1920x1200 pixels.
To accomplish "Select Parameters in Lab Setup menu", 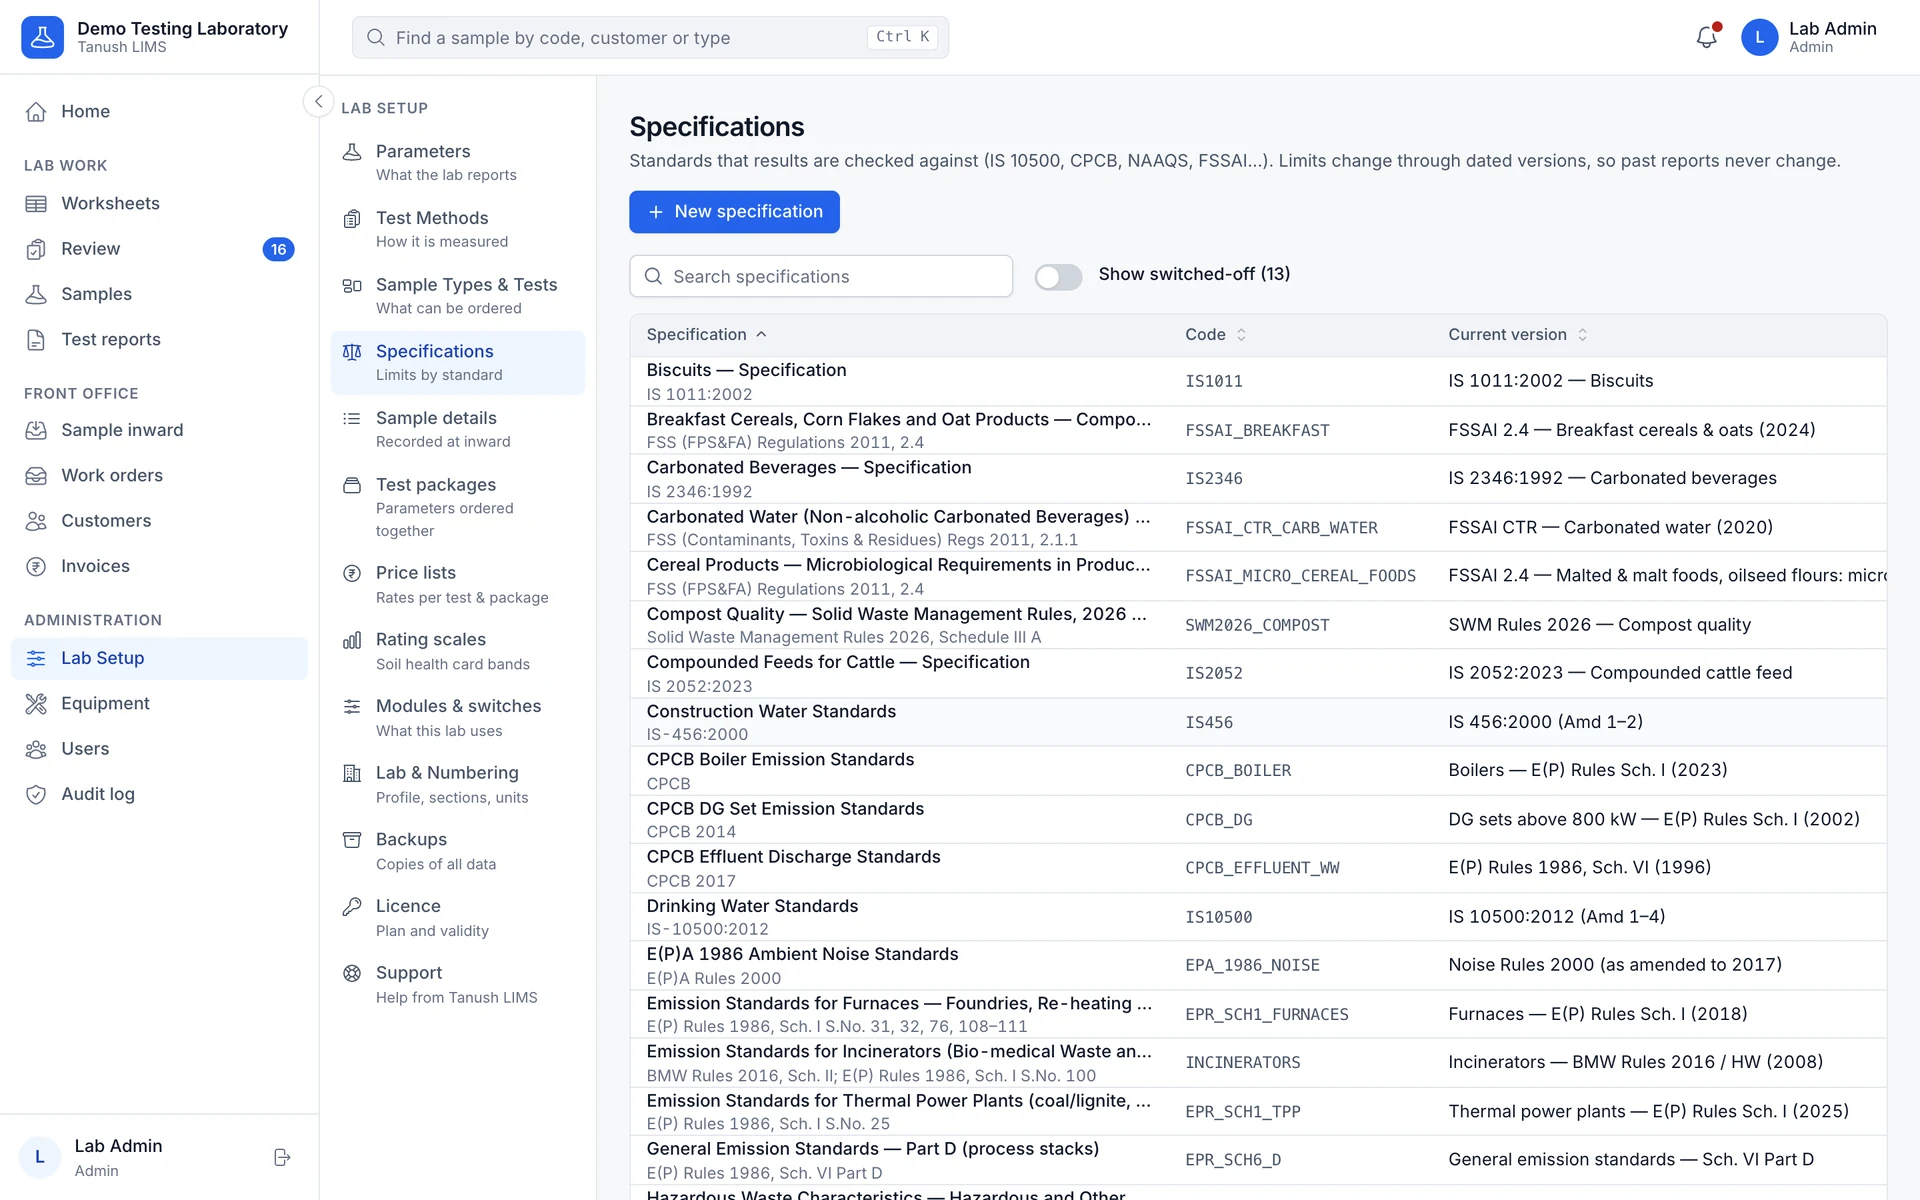I will [458, 162].
